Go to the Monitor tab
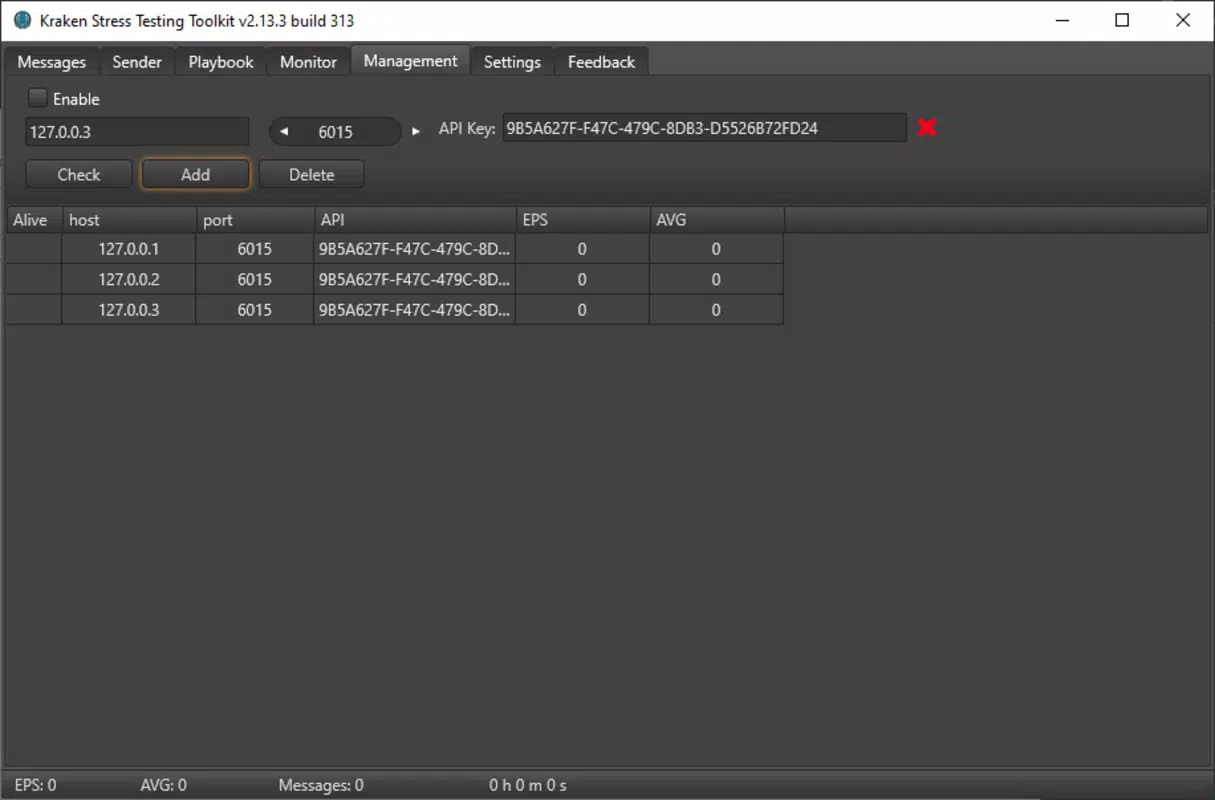The height and width of the screenshot is (800, 1215). pos(308,62)
